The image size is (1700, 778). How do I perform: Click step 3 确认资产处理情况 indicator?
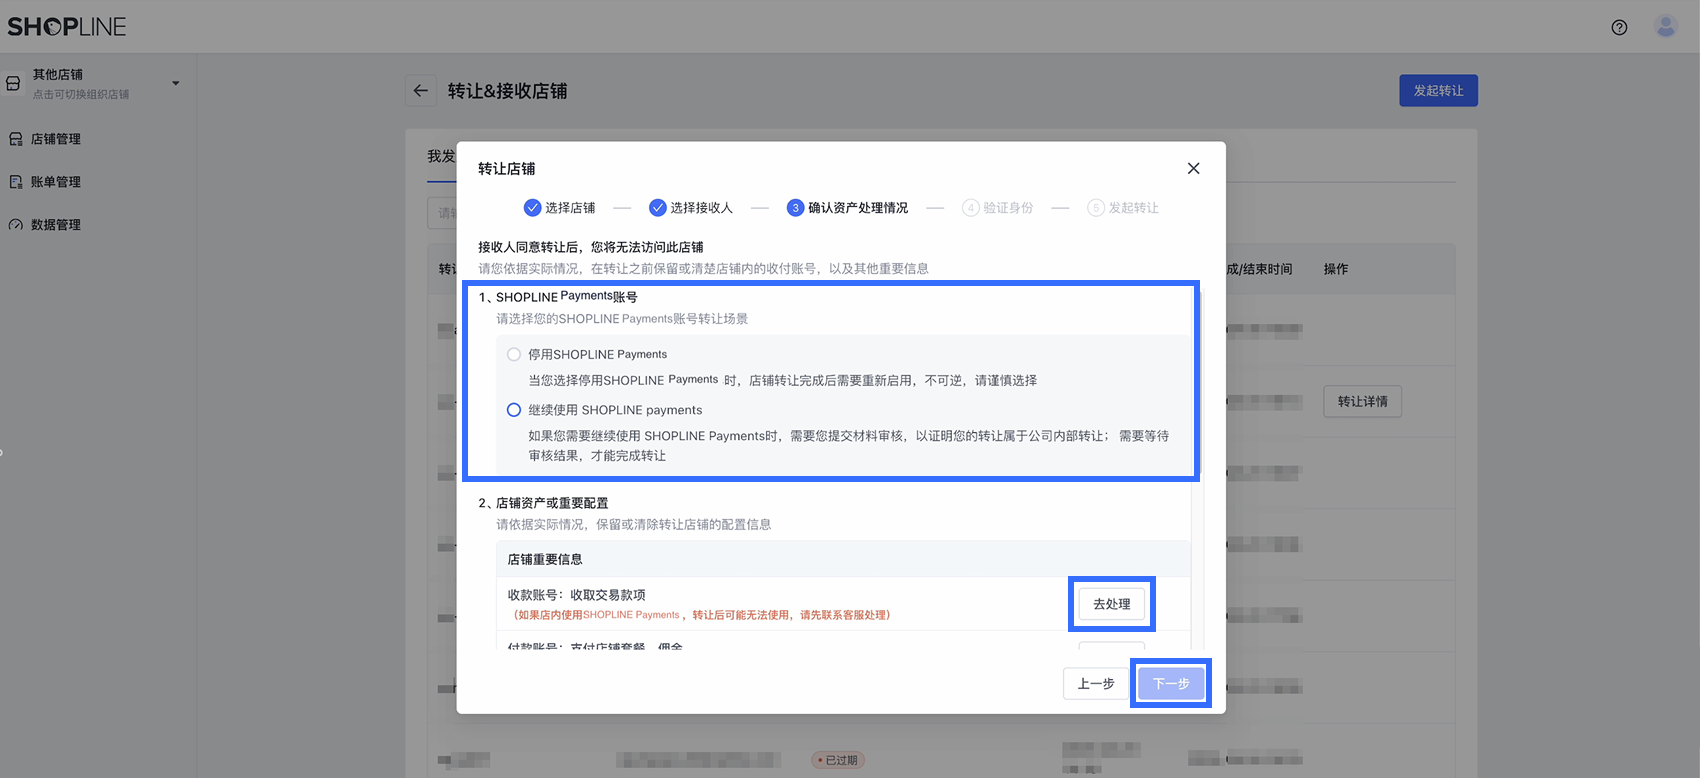point(795,208)
